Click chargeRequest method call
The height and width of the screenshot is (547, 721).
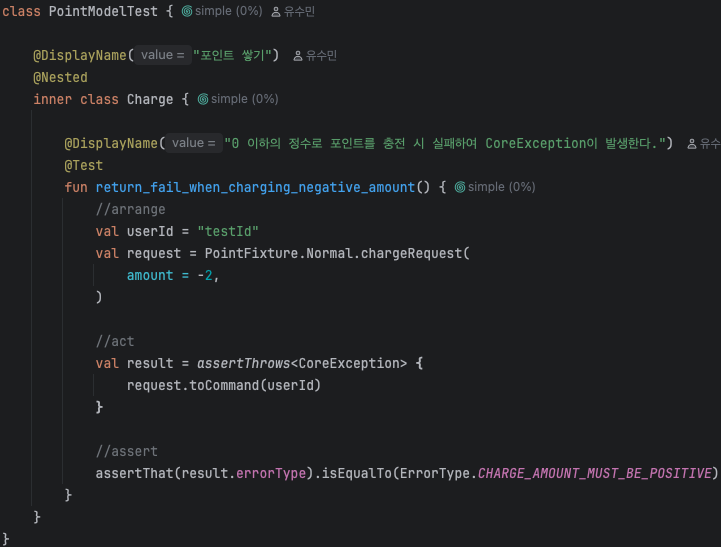coord(411,253)
